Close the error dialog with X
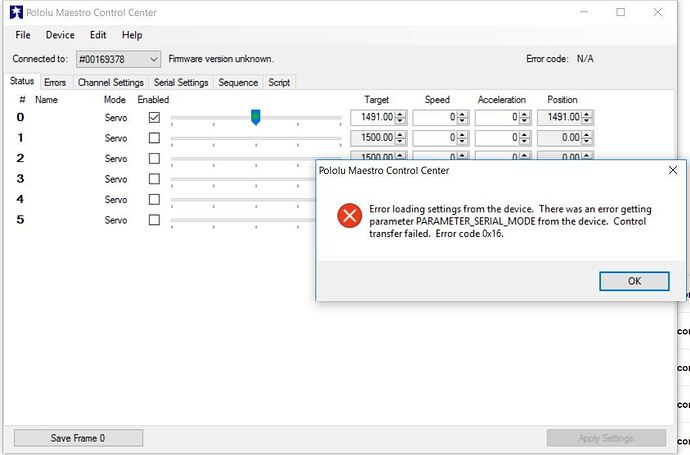690x455 pixels. [x=672, y=170]
